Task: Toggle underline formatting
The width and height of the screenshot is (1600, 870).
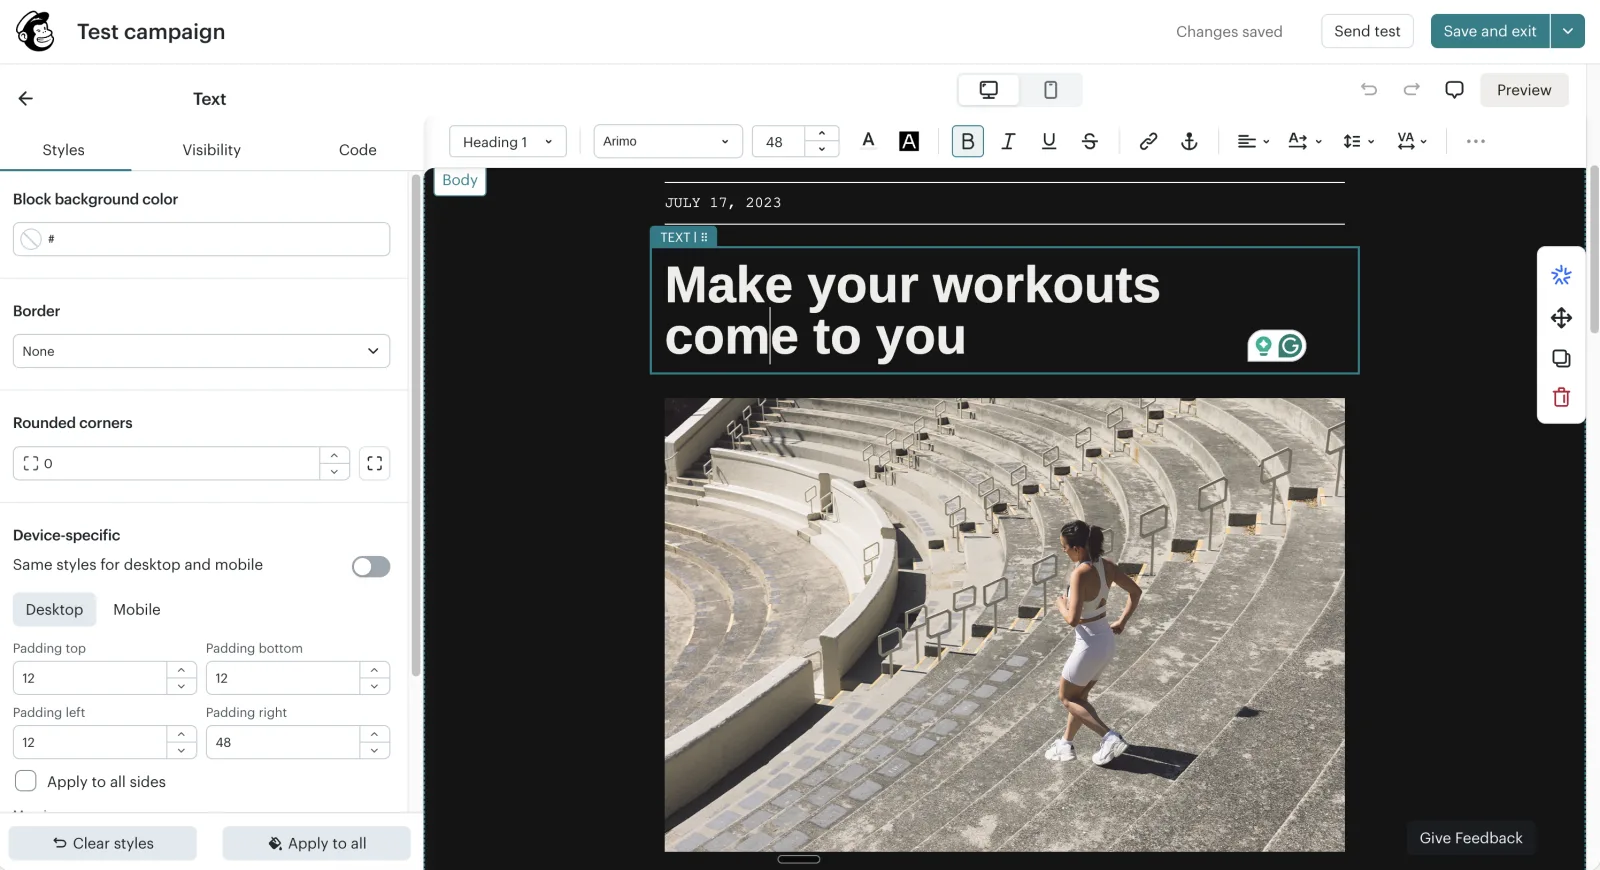Action: point(1049,141)
